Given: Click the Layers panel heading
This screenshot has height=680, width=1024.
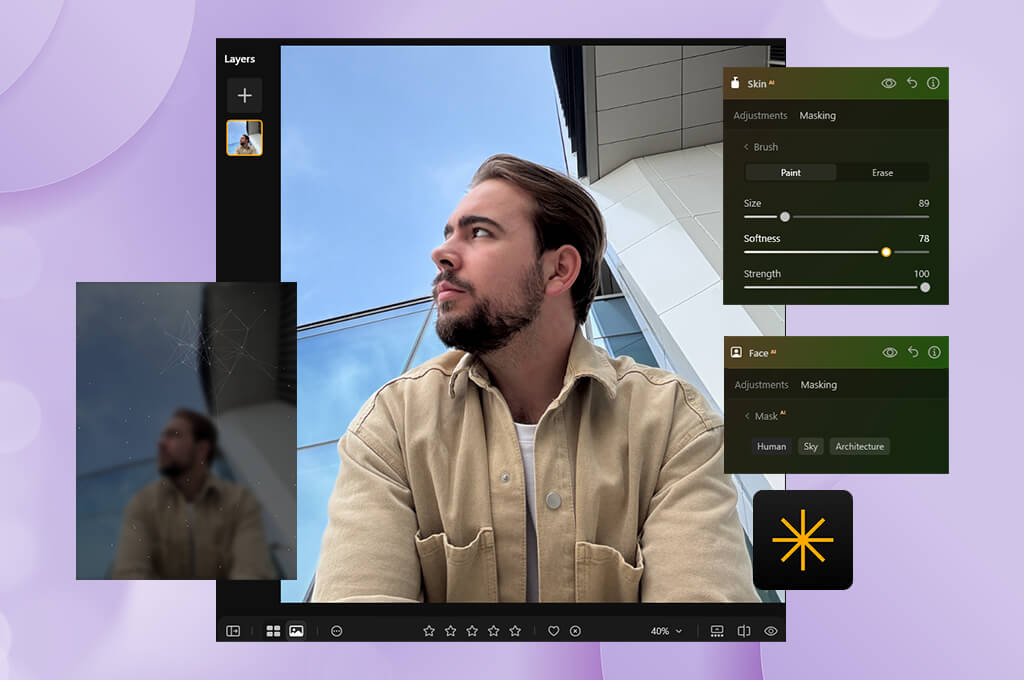Looking at the screenshot, I should pyautogui.click(x=239, y=59).
